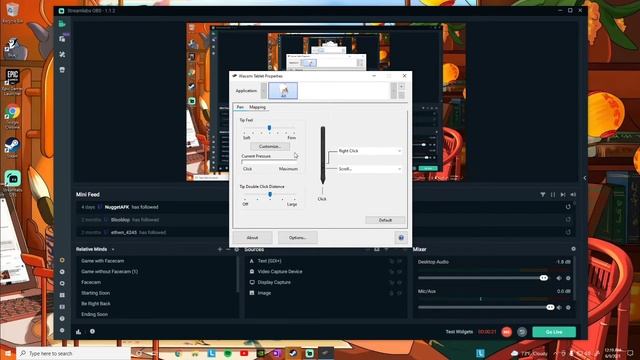Image resolution: width=640 pixels, height=360 pixels.
Task: Click the Desktop Audio volume slider knob
Action: coord(544,278)
